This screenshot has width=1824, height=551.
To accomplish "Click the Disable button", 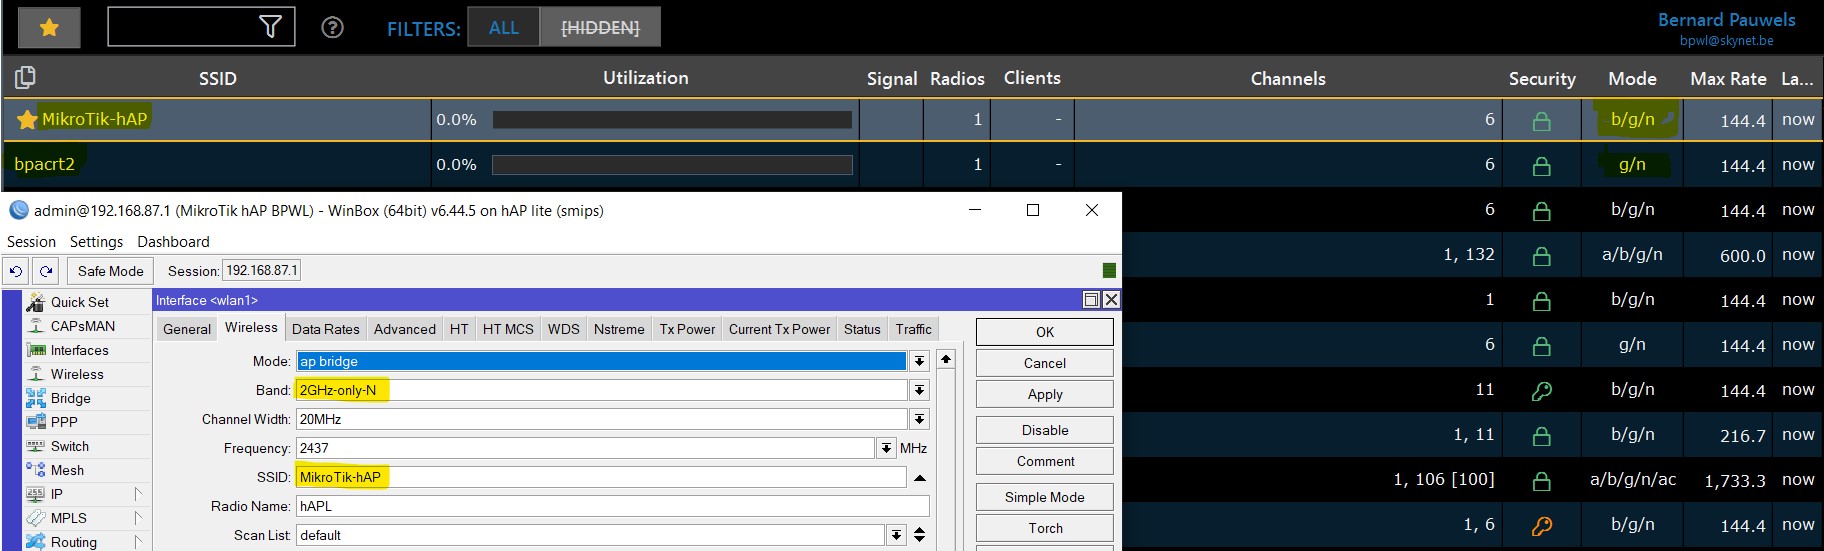I will [x=1045, y=430].
